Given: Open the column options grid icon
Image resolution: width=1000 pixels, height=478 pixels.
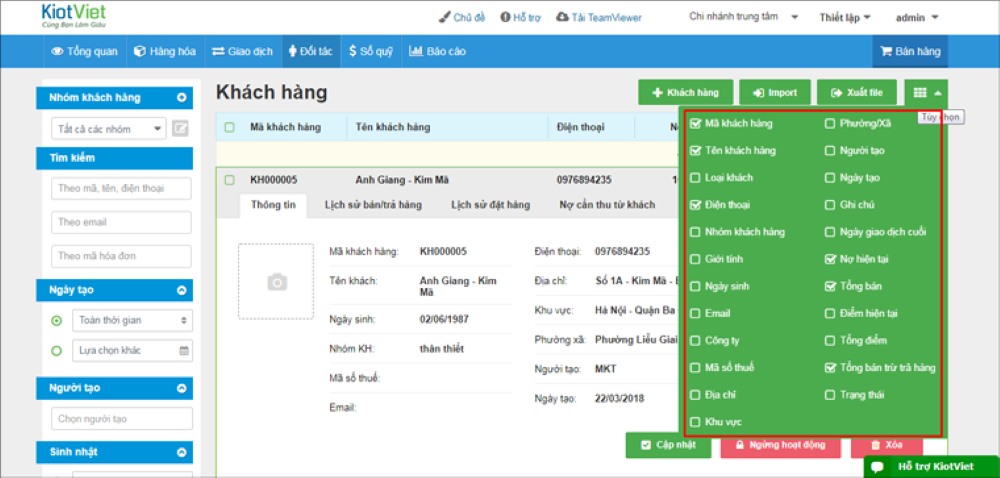Looking at the screenshot, I should pos(926,92).
